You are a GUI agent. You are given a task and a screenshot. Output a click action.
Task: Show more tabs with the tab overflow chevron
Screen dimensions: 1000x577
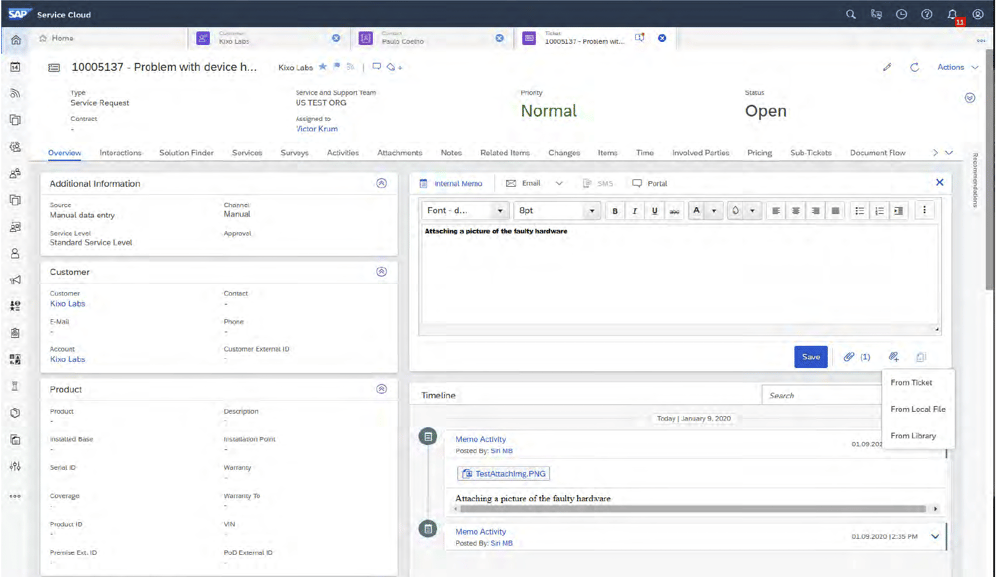pyautogui.click(x=935, y=153)
